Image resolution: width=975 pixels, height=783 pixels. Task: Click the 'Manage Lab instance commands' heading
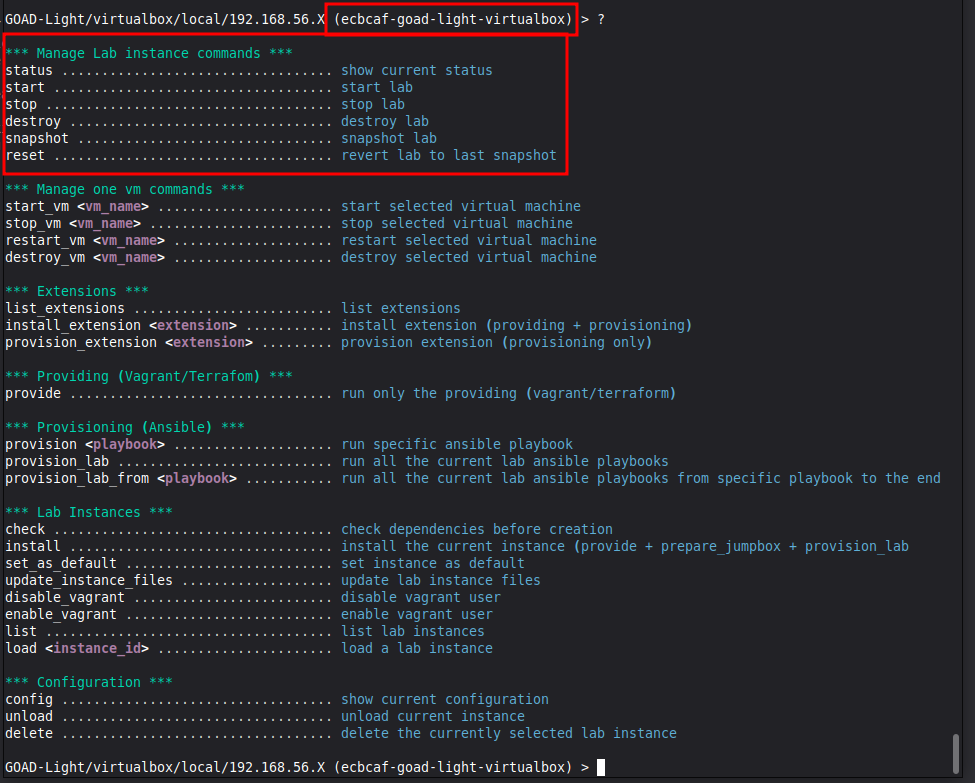(x=149, y=53)
